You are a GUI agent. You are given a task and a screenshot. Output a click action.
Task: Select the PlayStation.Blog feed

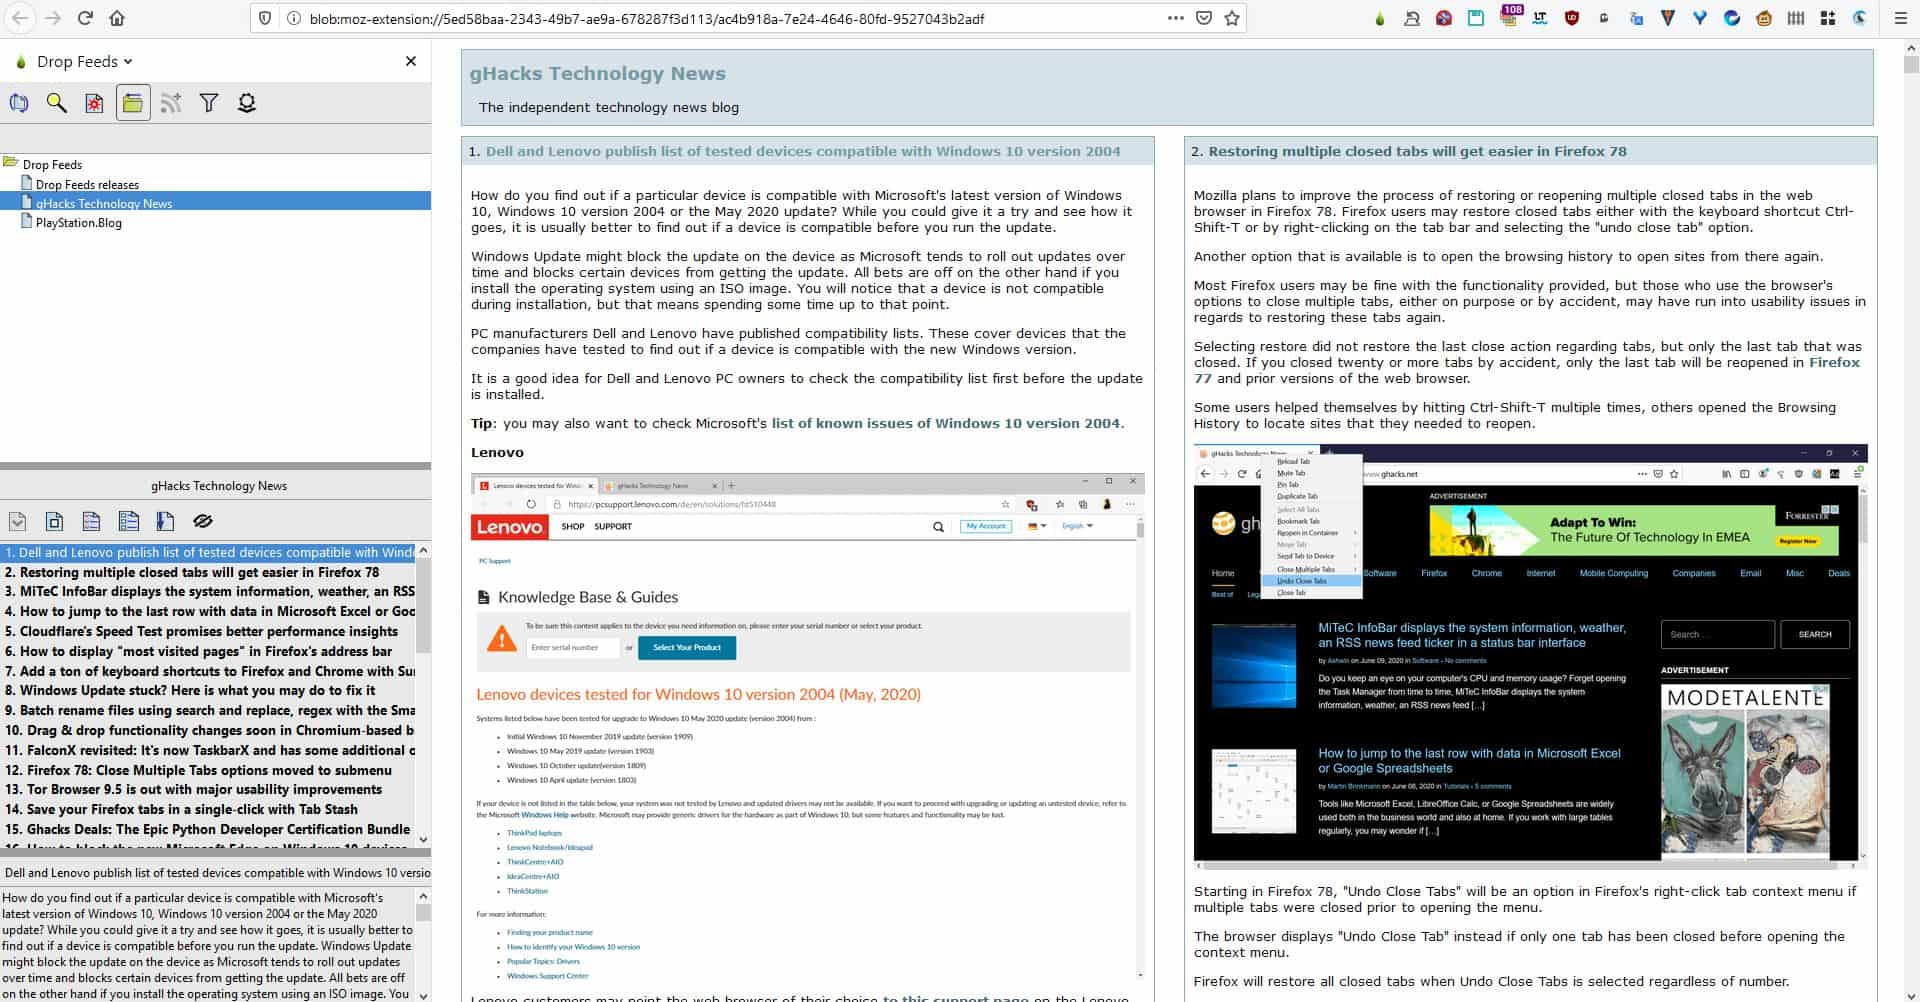pos(79,222)
